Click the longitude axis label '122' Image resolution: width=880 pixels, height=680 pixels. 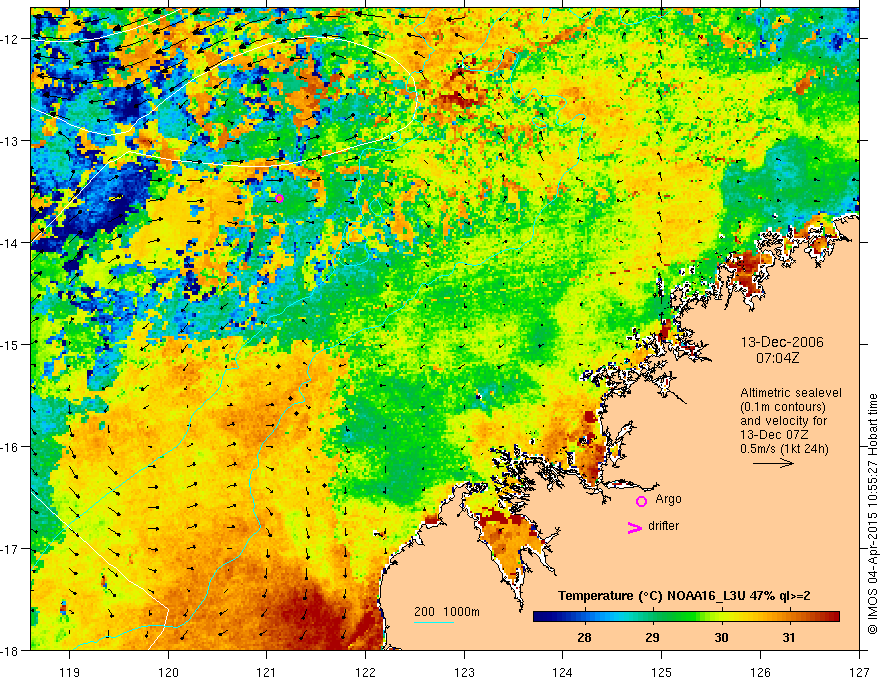[365, 672]
